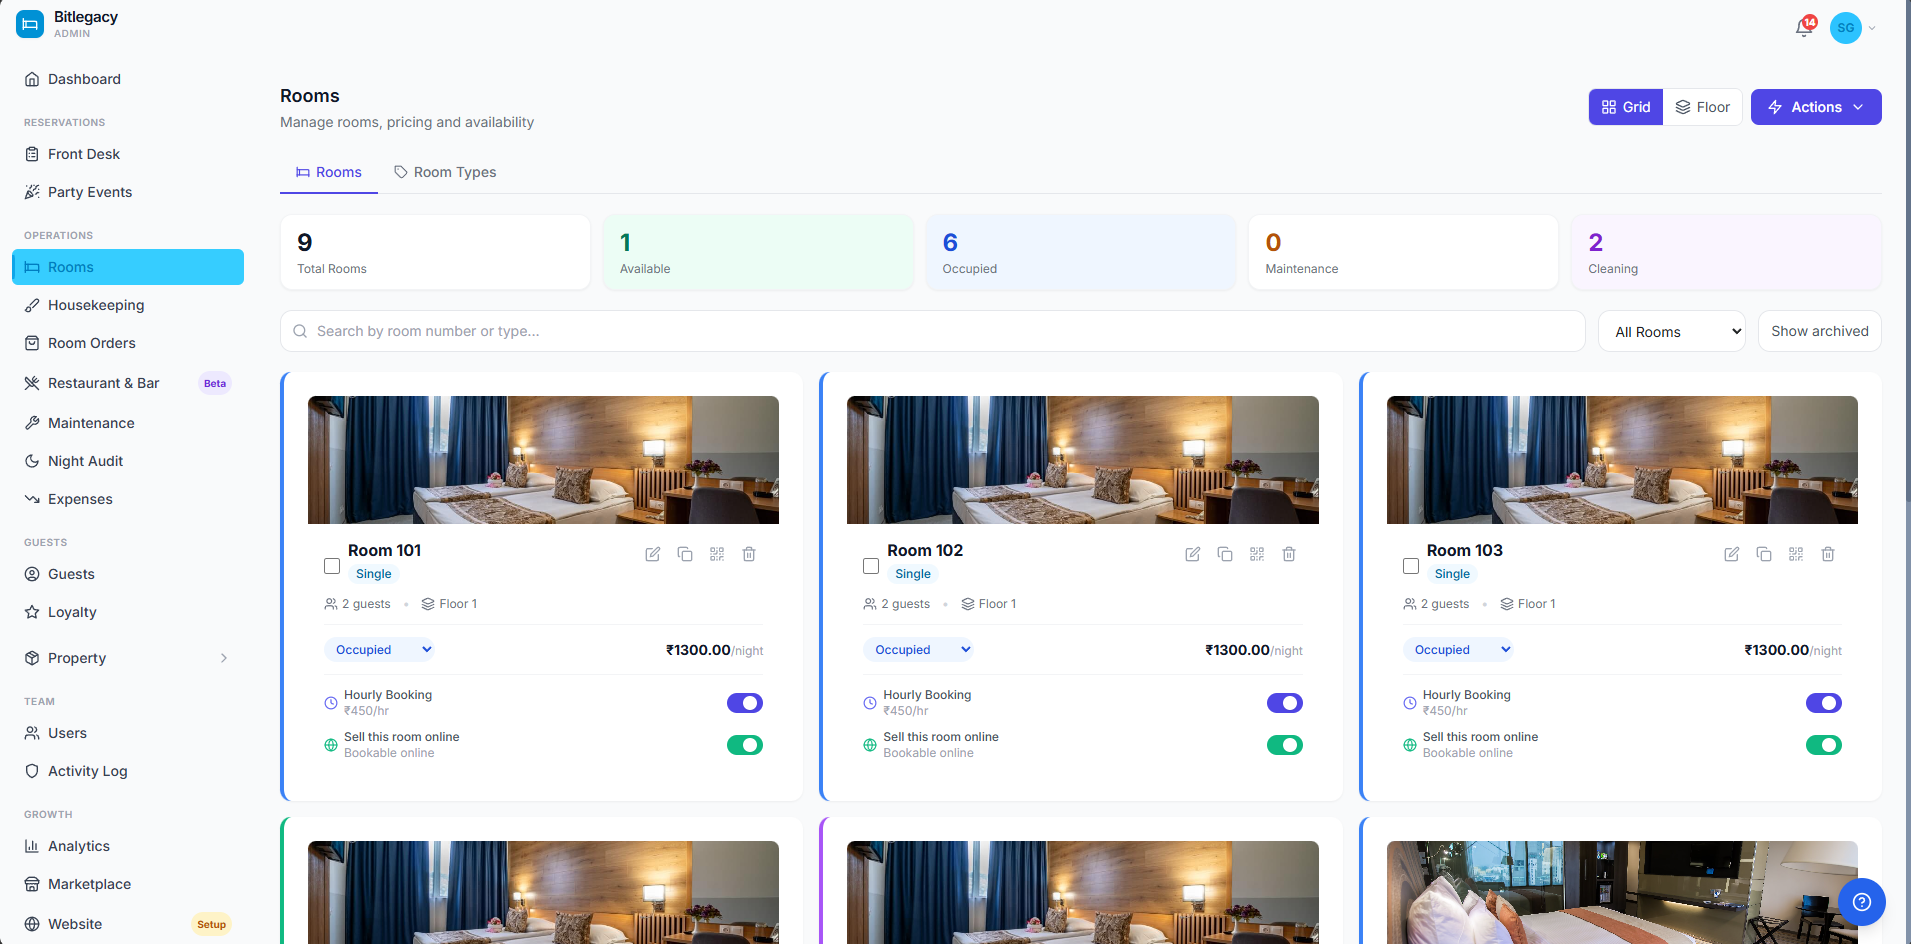Viewport: 1911px width, 944px height.
Task: Expand the Property sidebar section
Action: pos(128,658)
